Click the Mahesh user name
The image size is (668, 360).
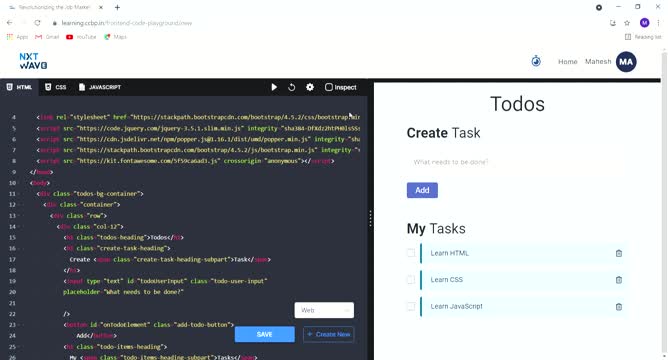coord(598,62)
